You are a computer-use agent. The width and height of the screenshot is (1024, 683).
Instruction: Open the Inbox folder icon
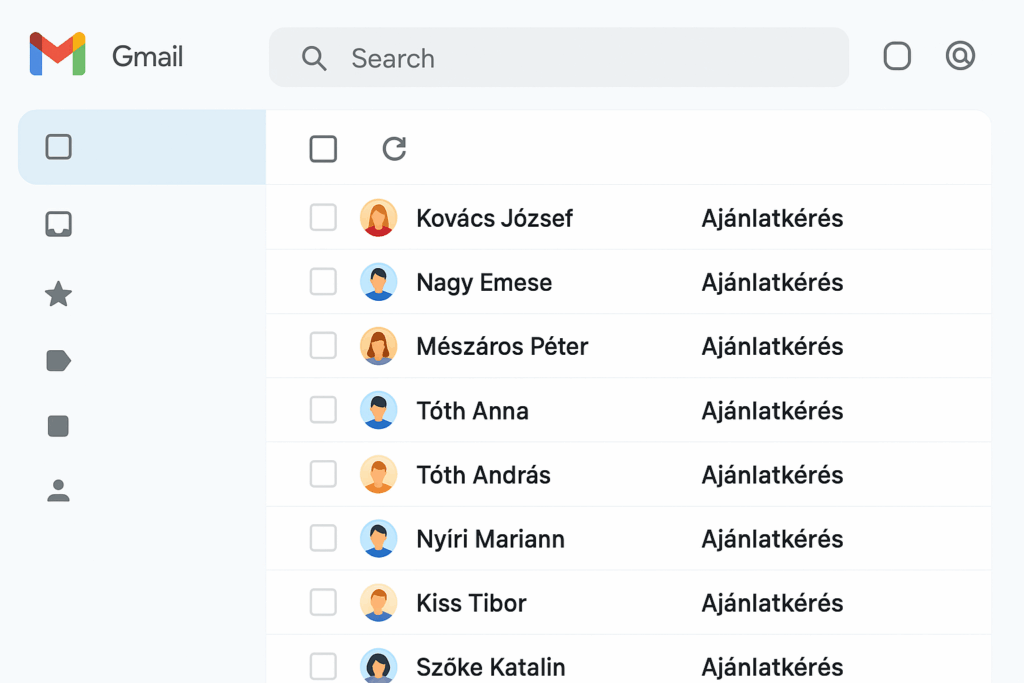[58, 224]
